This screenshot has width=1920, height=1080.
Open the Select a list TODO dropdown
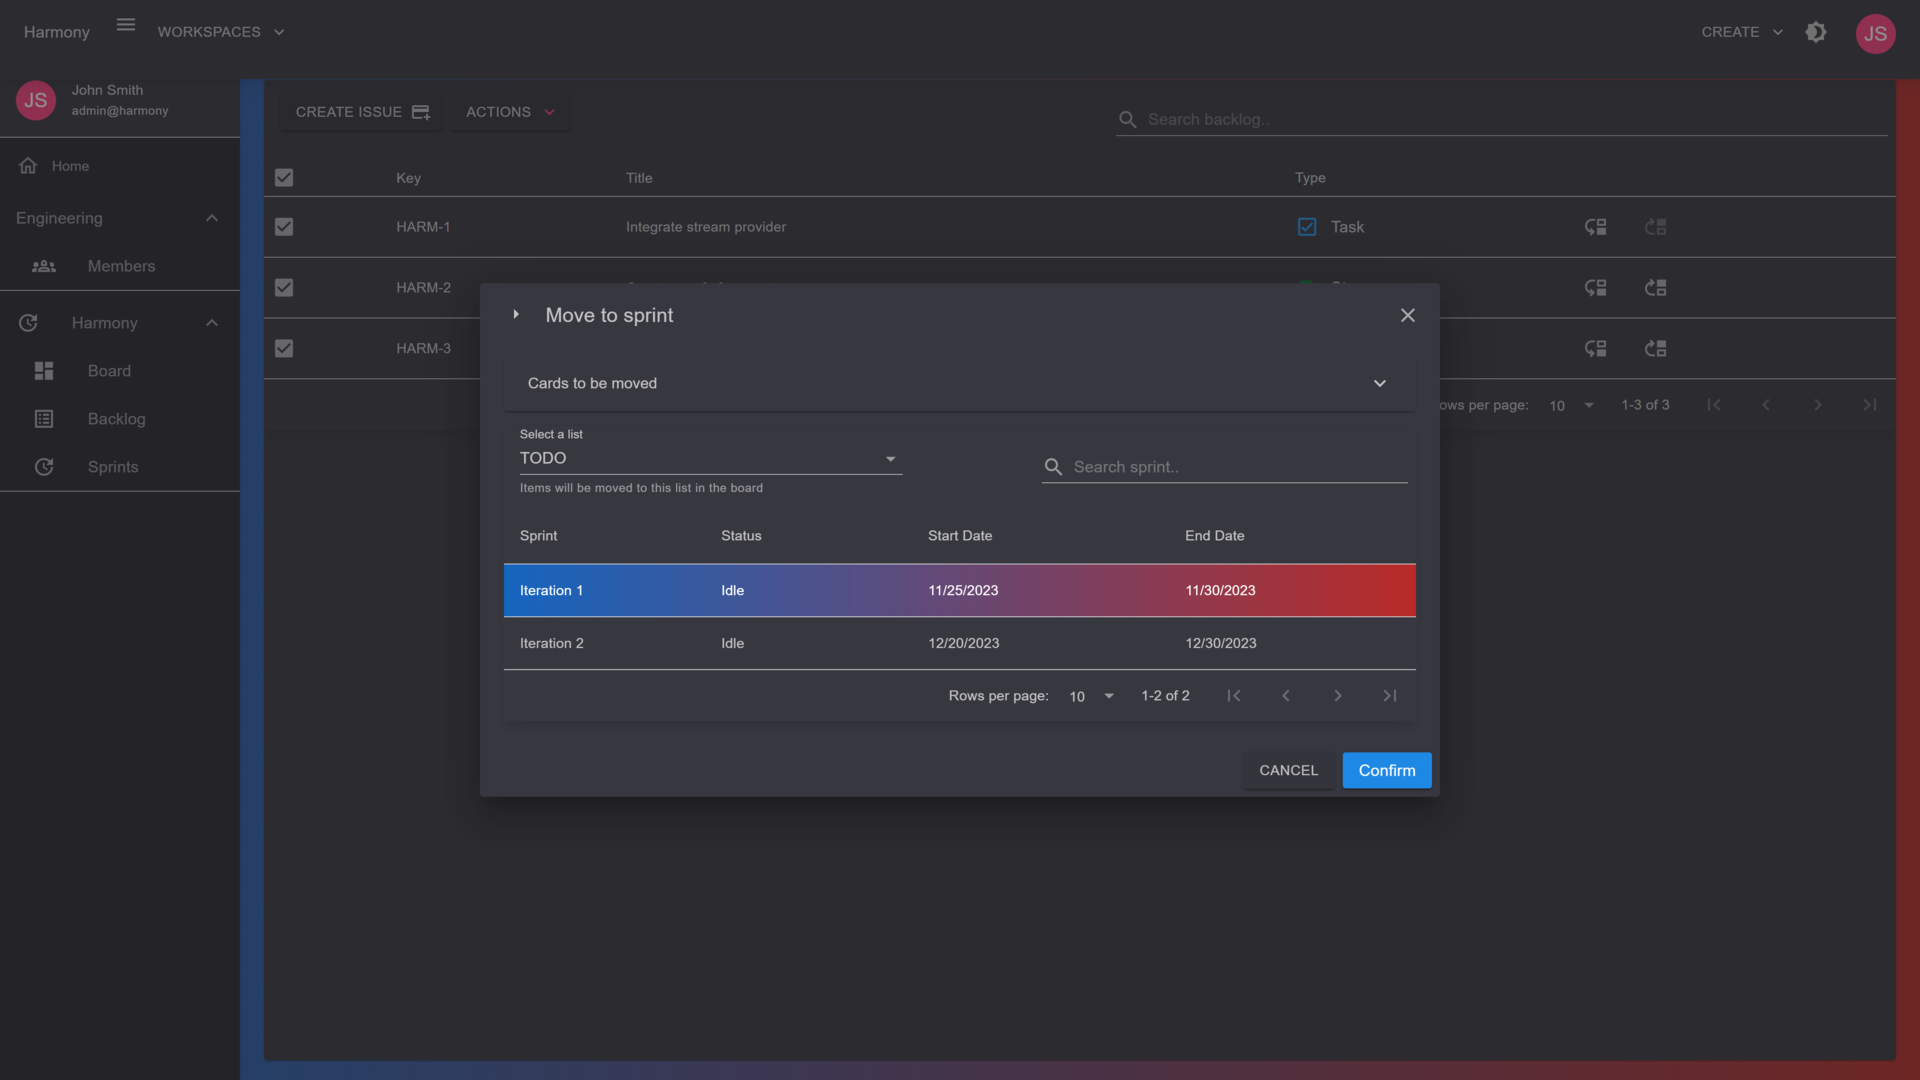tap(710, 459)
